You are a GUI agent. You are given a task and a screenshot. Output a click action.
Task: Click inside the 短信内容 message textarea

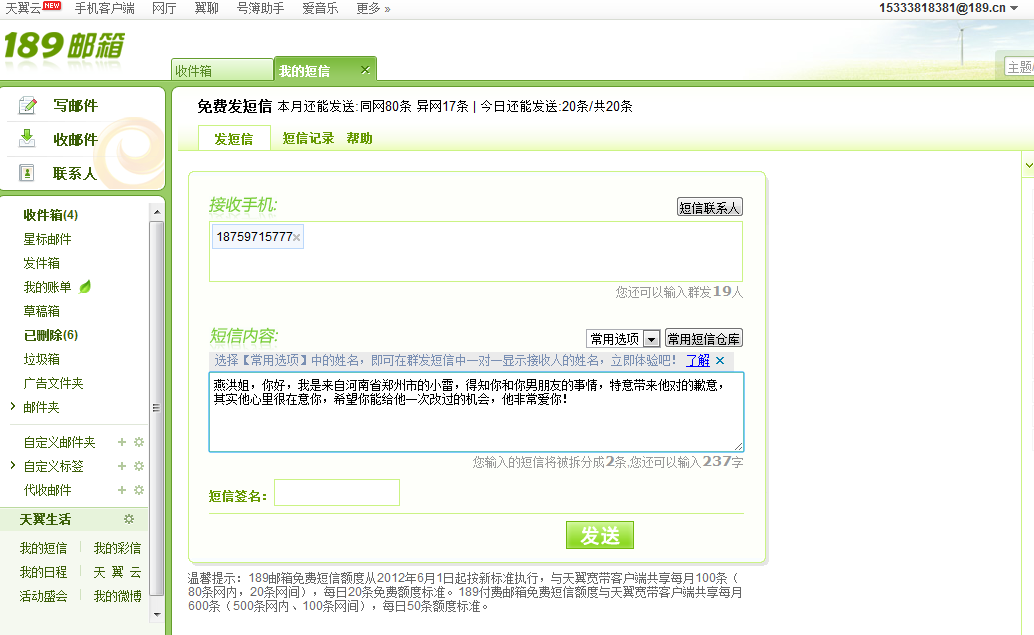coord(476,412)
